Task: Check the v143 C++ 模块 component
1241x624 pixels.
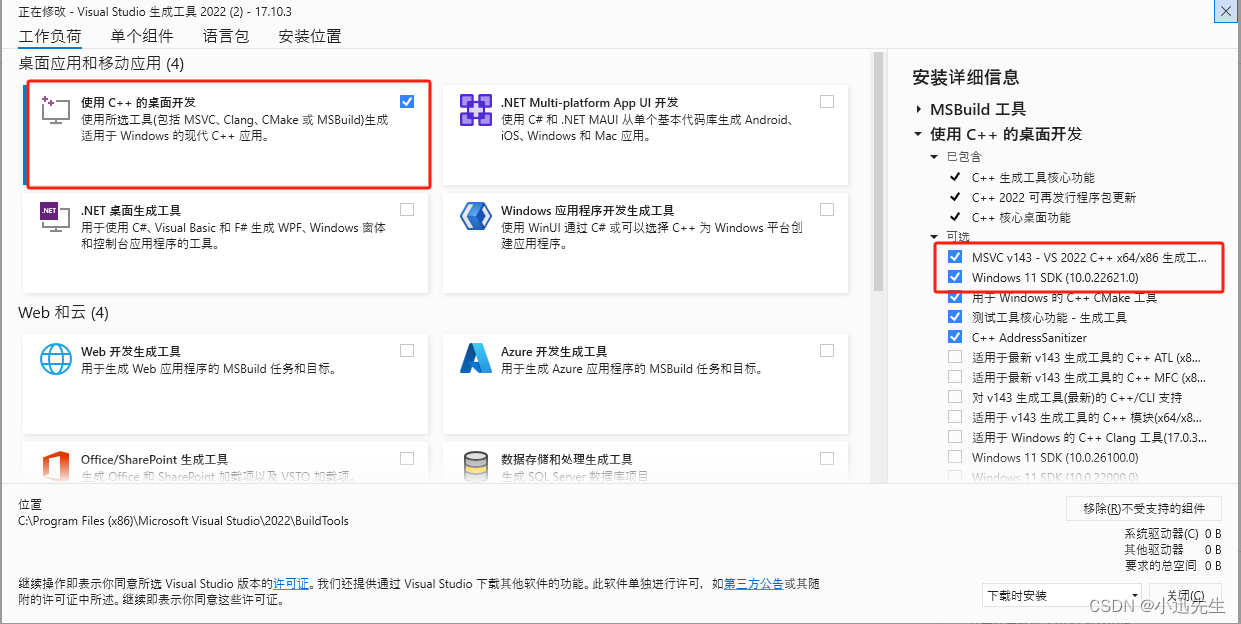Action: pos(956,417)
